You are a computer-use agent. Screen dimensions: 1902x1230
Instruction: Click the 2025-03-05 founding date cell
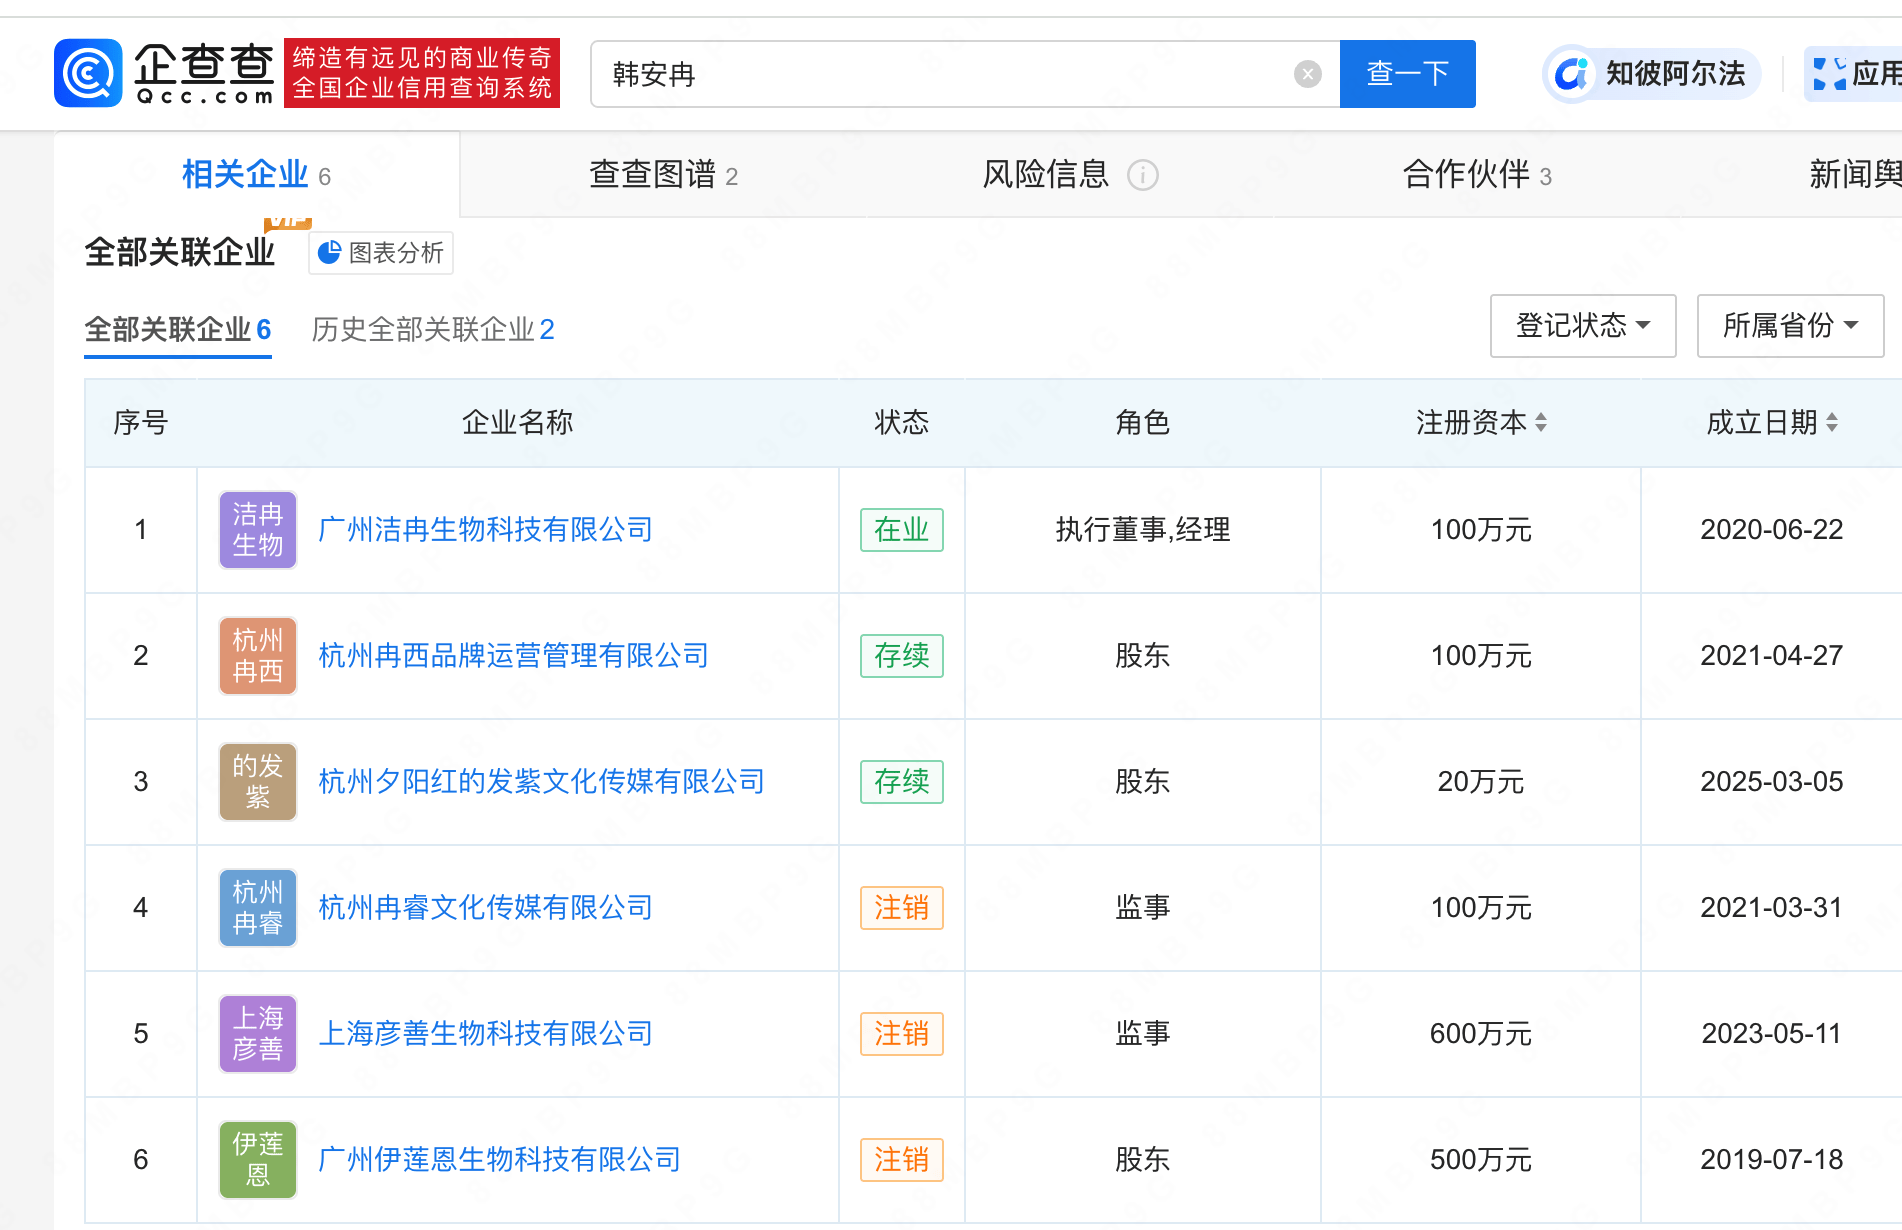(x=1772, y=782)
